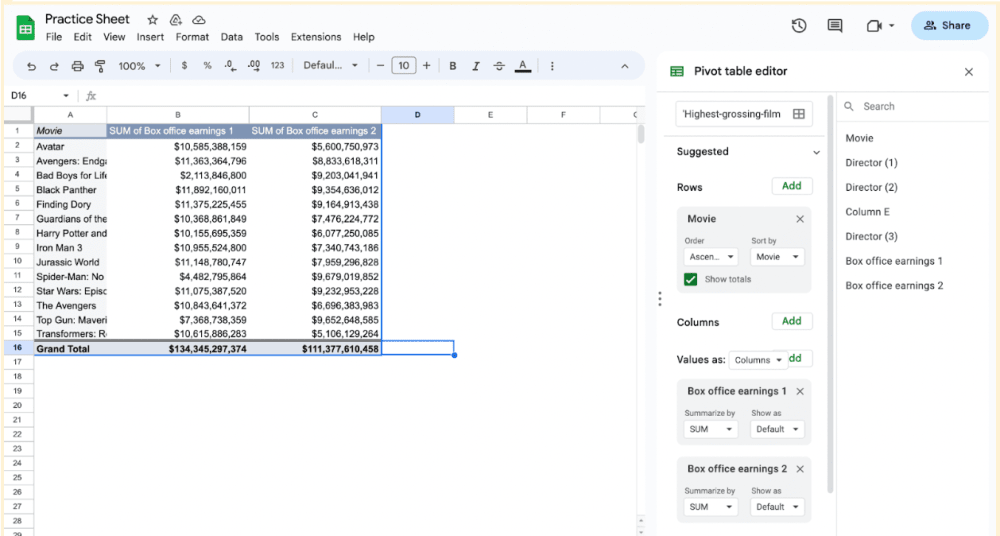The width and height of the screenshot is (1000, 536).
Task: Click the pivot table data range grid icon
Action: 798,114
